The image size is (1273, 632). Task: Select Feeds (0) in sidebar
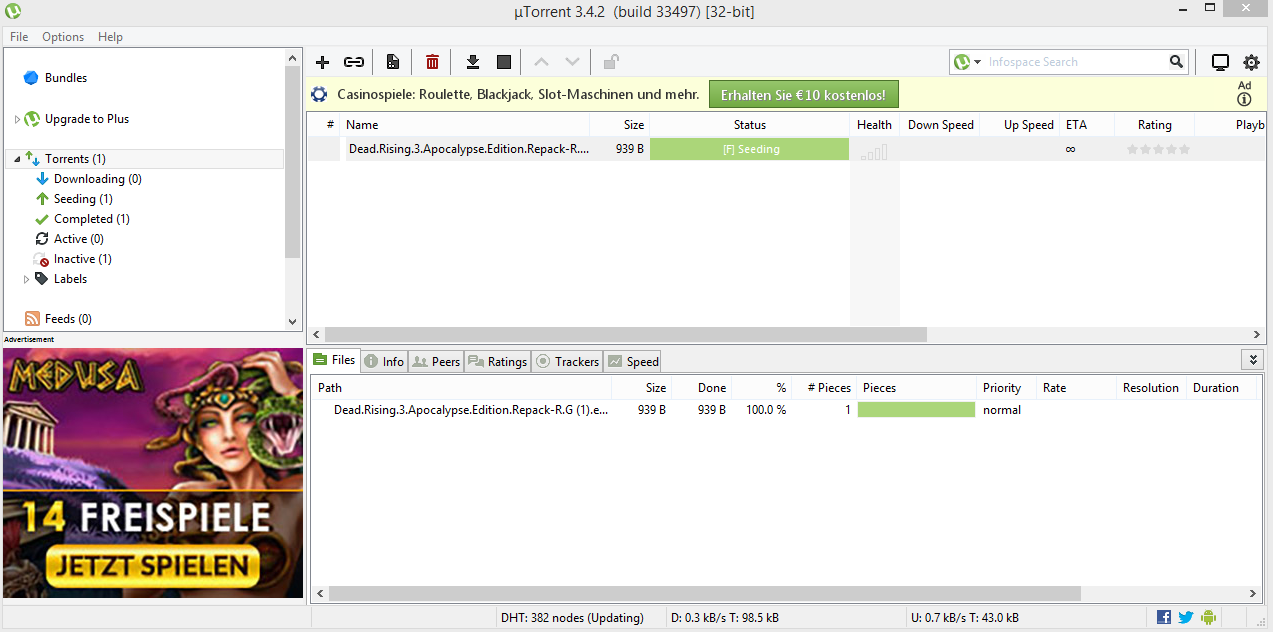[x=68, y=319]
